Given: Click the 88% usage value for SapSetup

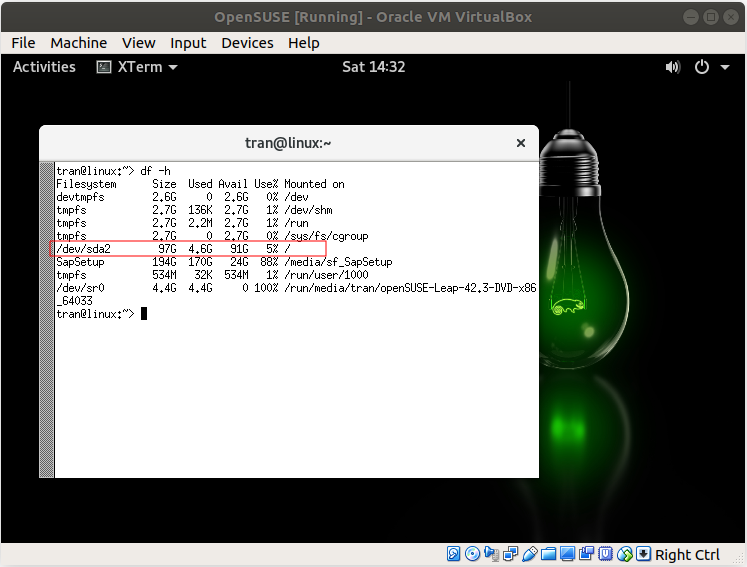Looking at the screenshot, I should (269, 262).
